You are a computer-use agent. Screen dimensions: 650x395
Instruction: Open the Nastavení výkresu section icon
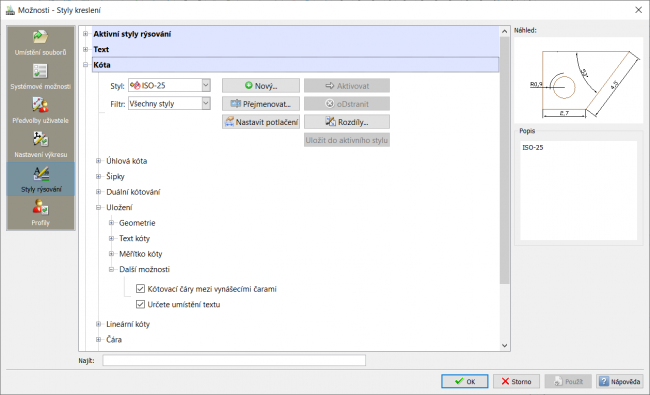(x=40, y=139)
